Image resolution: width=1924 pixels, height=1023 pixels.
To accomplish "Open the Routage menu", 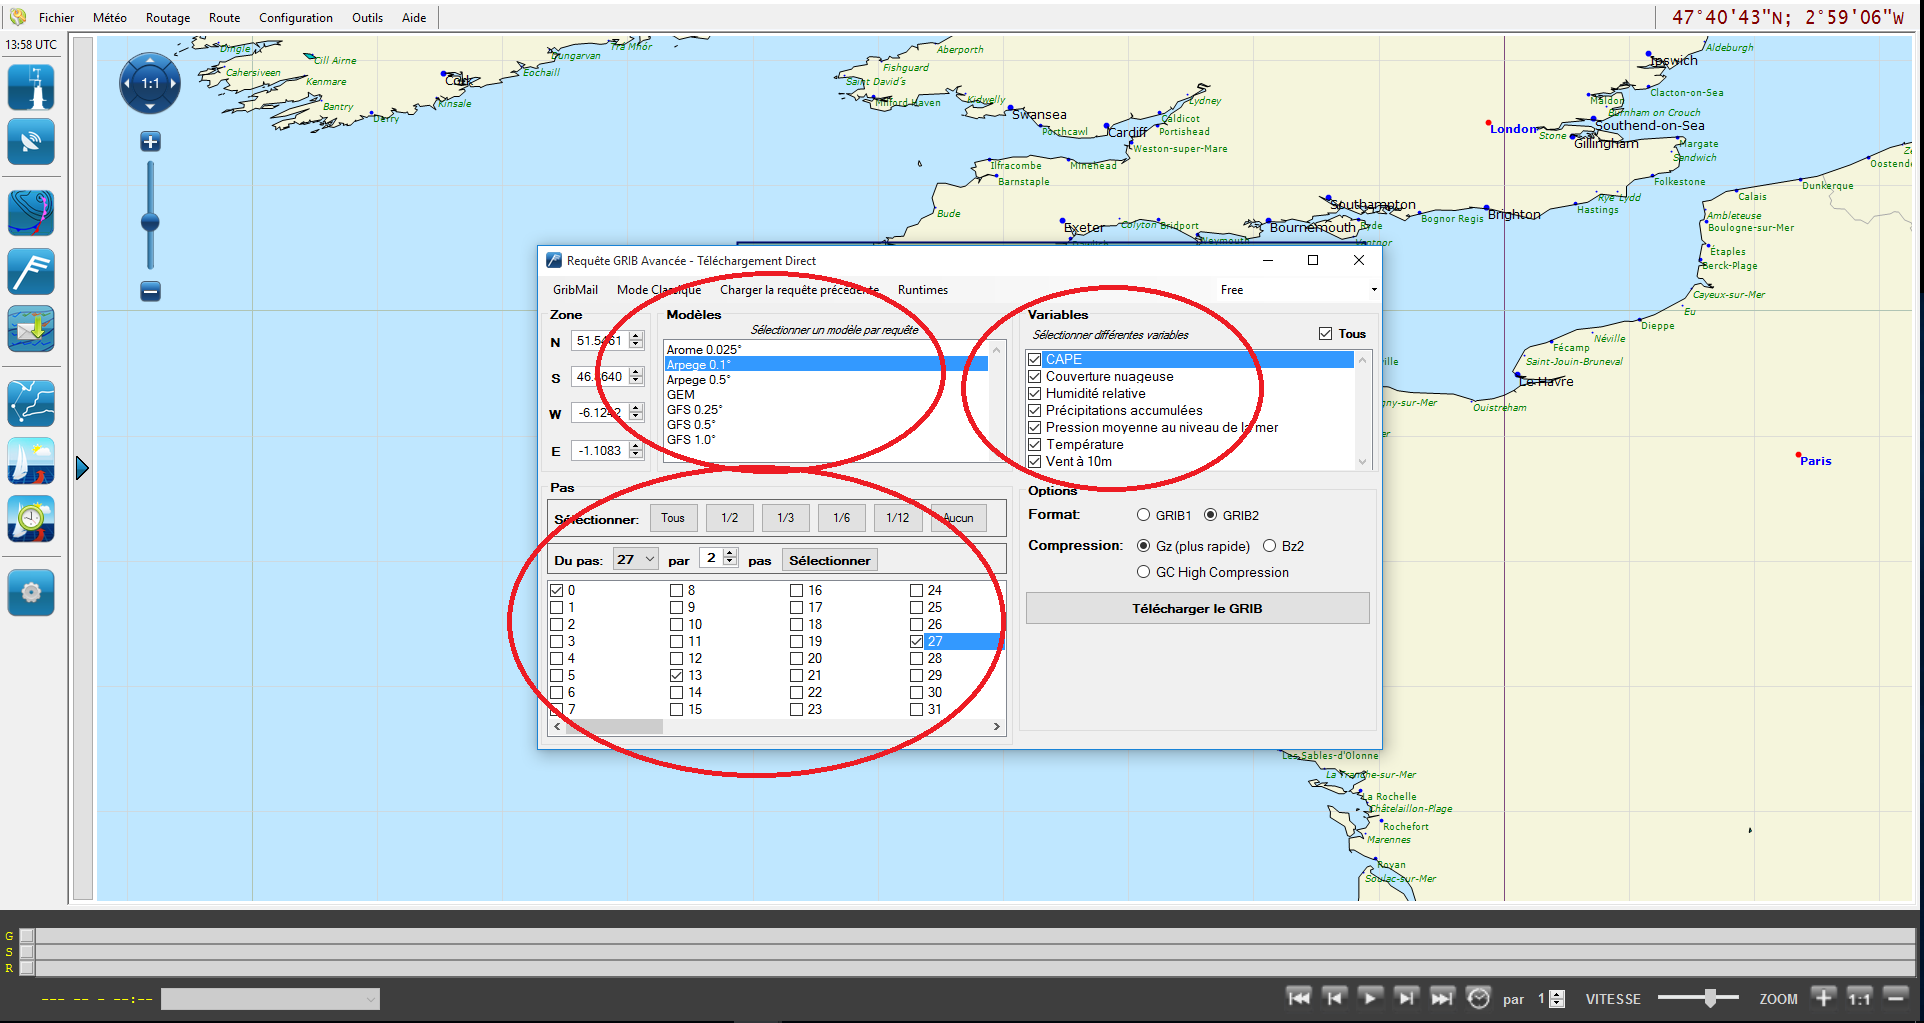I will [167, 18].
